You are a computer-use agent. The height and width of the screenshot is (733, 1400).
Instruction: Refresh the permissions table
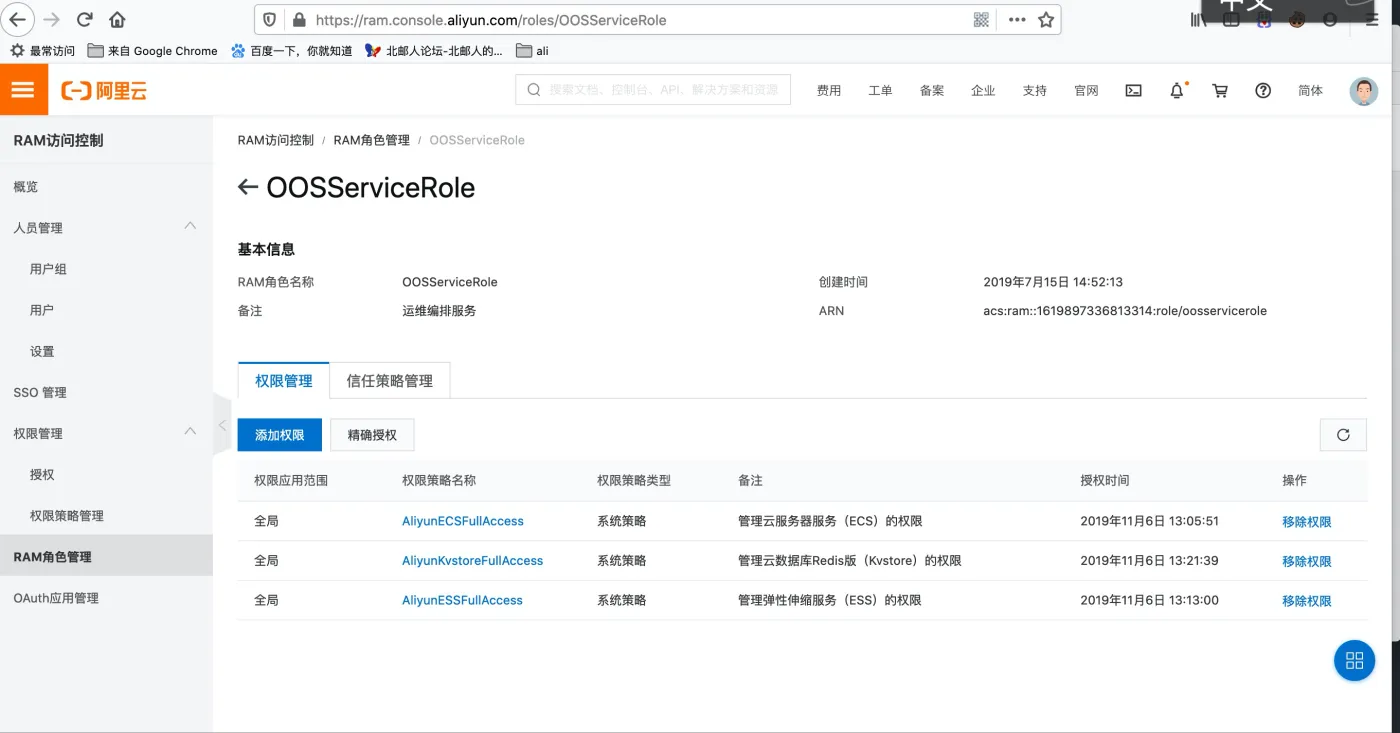click(x=1343, y=435)
